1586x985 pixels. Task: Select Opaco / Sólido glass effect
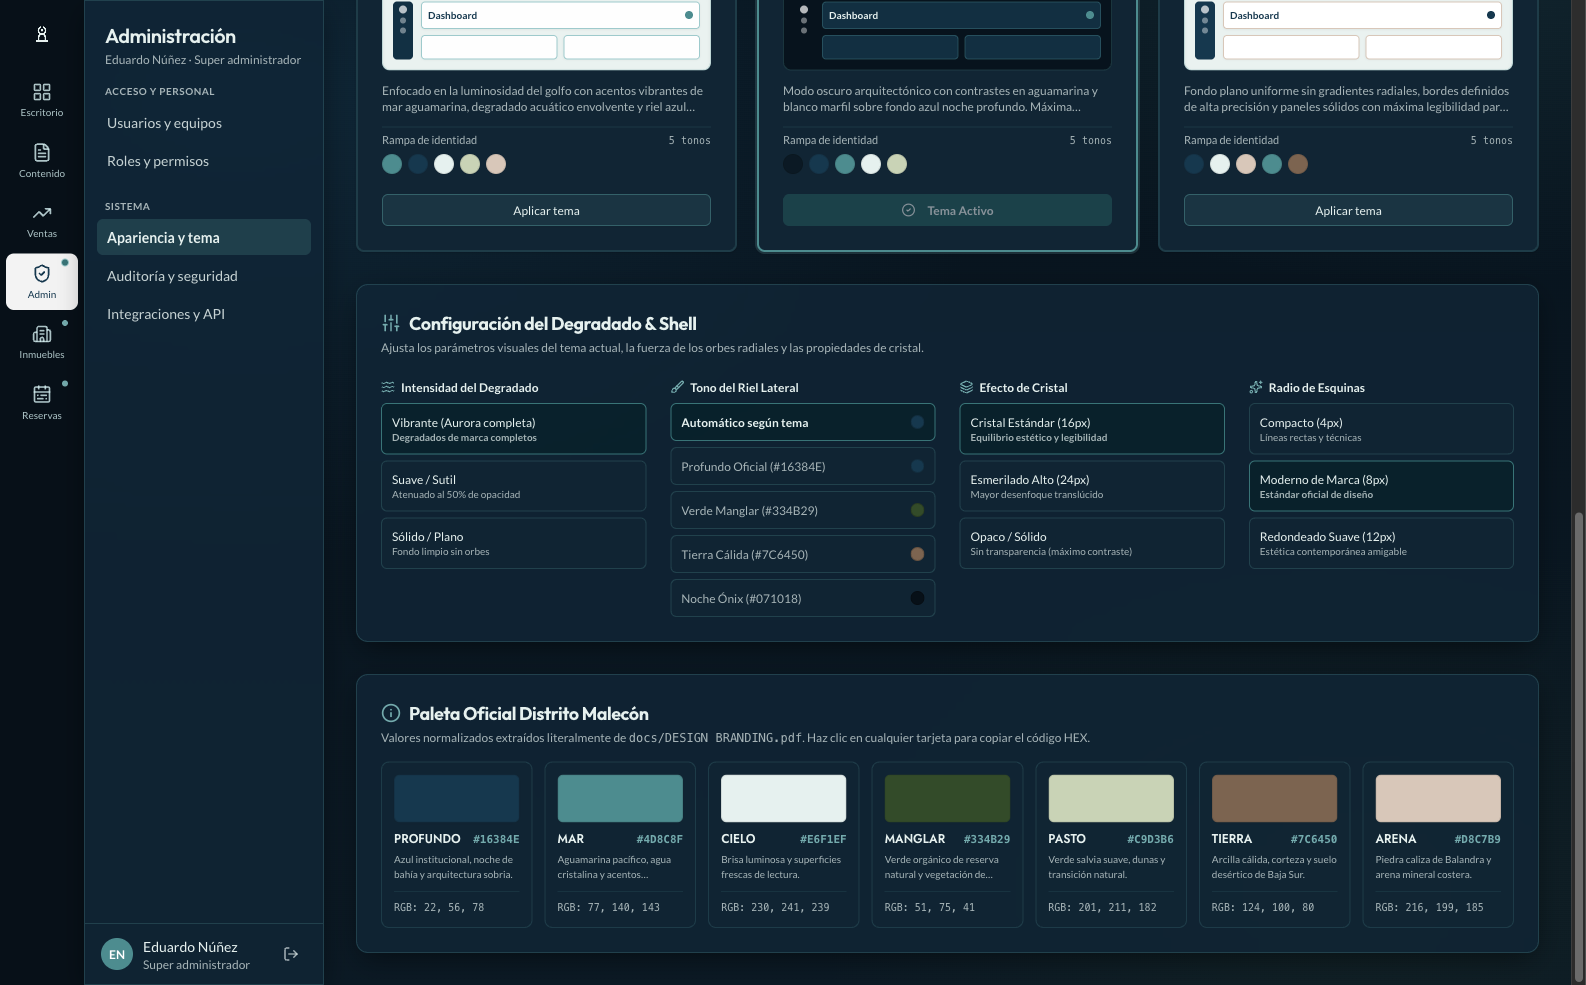pos(1092,543)
